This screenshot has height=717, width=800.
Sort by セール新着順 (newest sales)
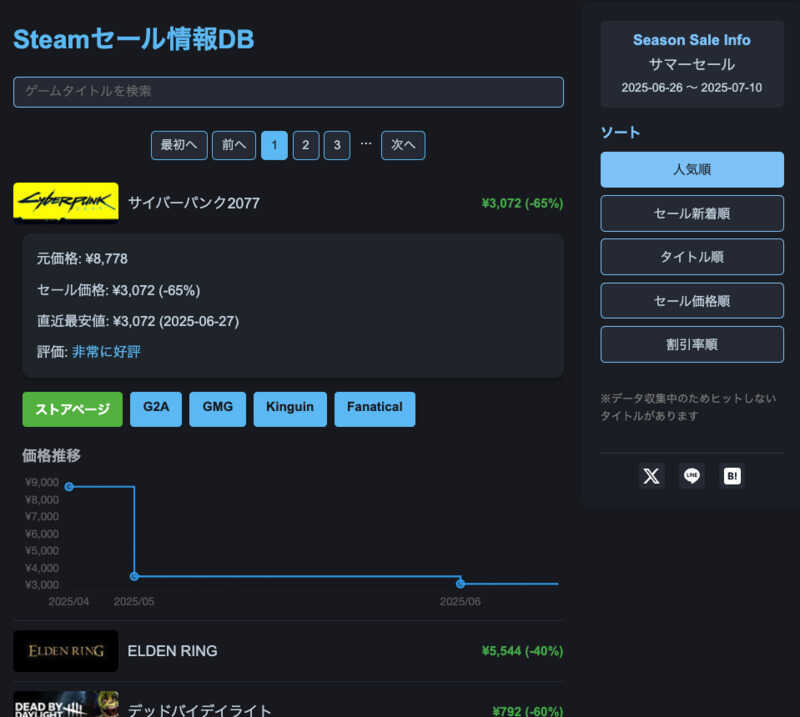[691, 213]
